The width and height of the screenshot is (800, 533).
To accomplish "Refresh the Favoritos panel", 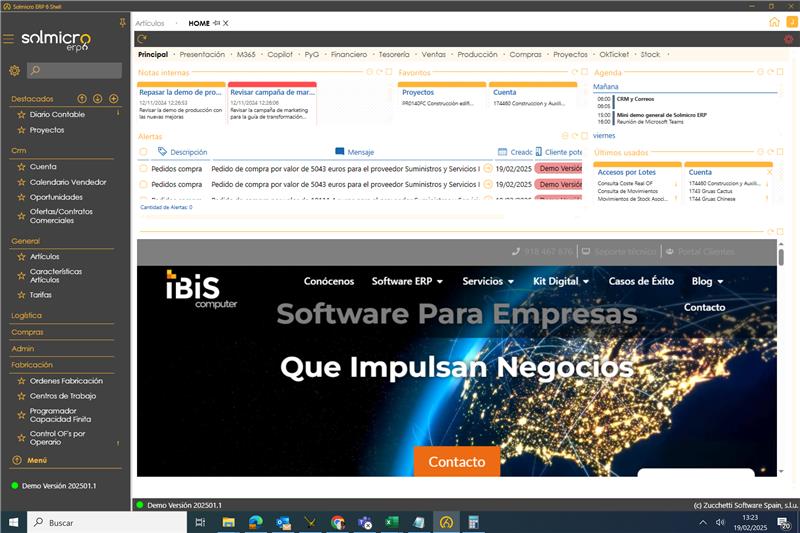I will 575,72.
